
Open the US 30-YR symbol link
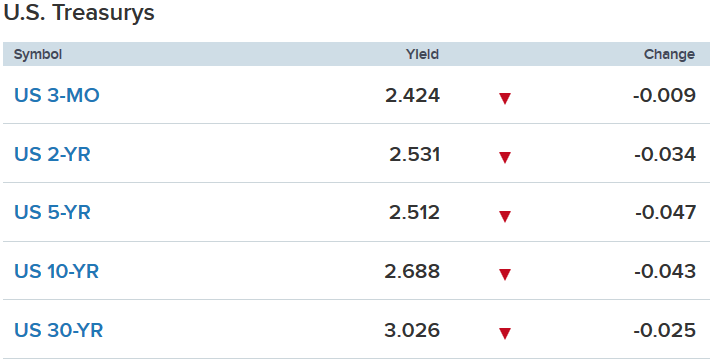tap(59, 330)
